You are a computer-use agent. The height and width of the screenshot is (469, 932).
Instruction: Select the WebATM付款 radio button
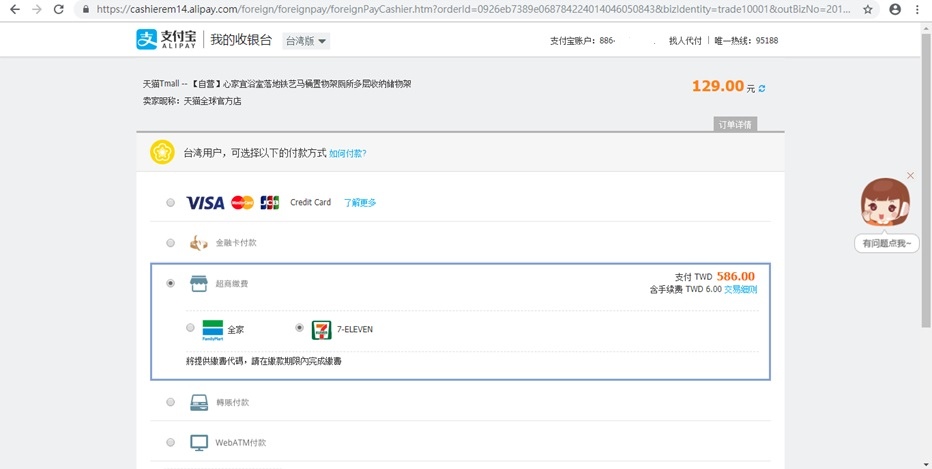click(x=171, y=443)
